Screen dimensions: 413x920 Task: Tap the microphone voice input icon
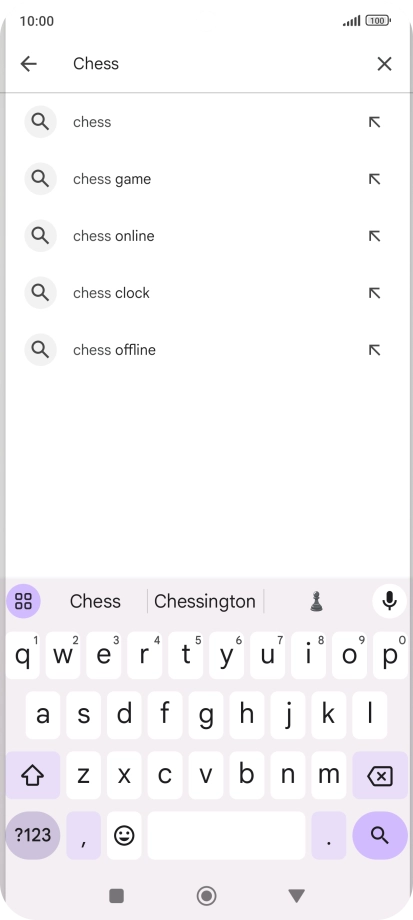pos(390,601)
